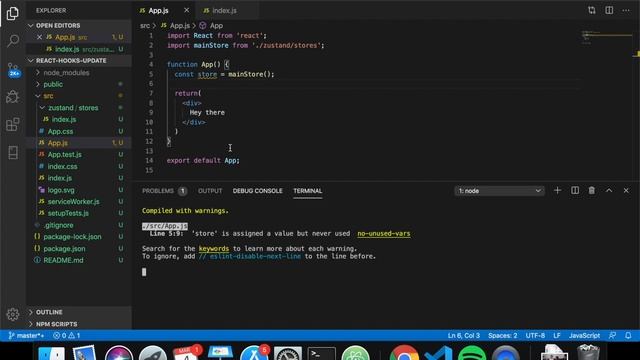Show errors and warnings count in status bar

[67, 336]
